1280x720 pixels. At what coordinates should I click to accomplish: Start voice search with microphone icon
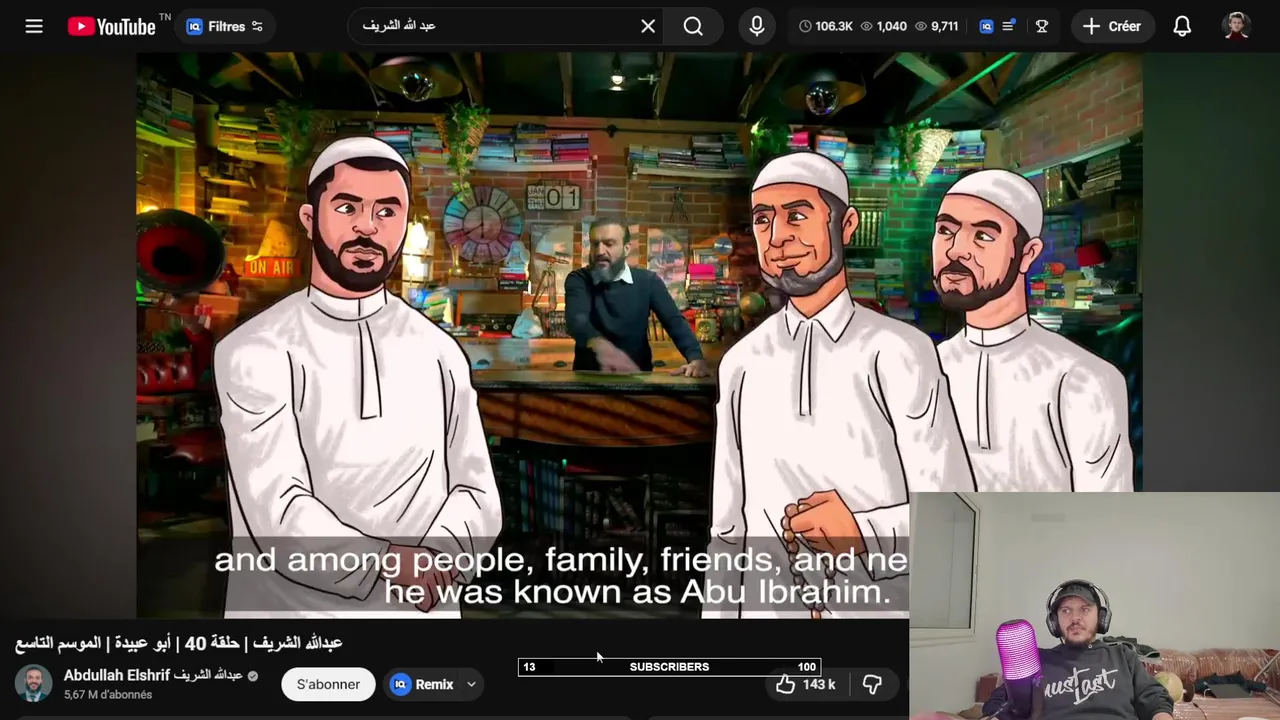pos(757,26)
